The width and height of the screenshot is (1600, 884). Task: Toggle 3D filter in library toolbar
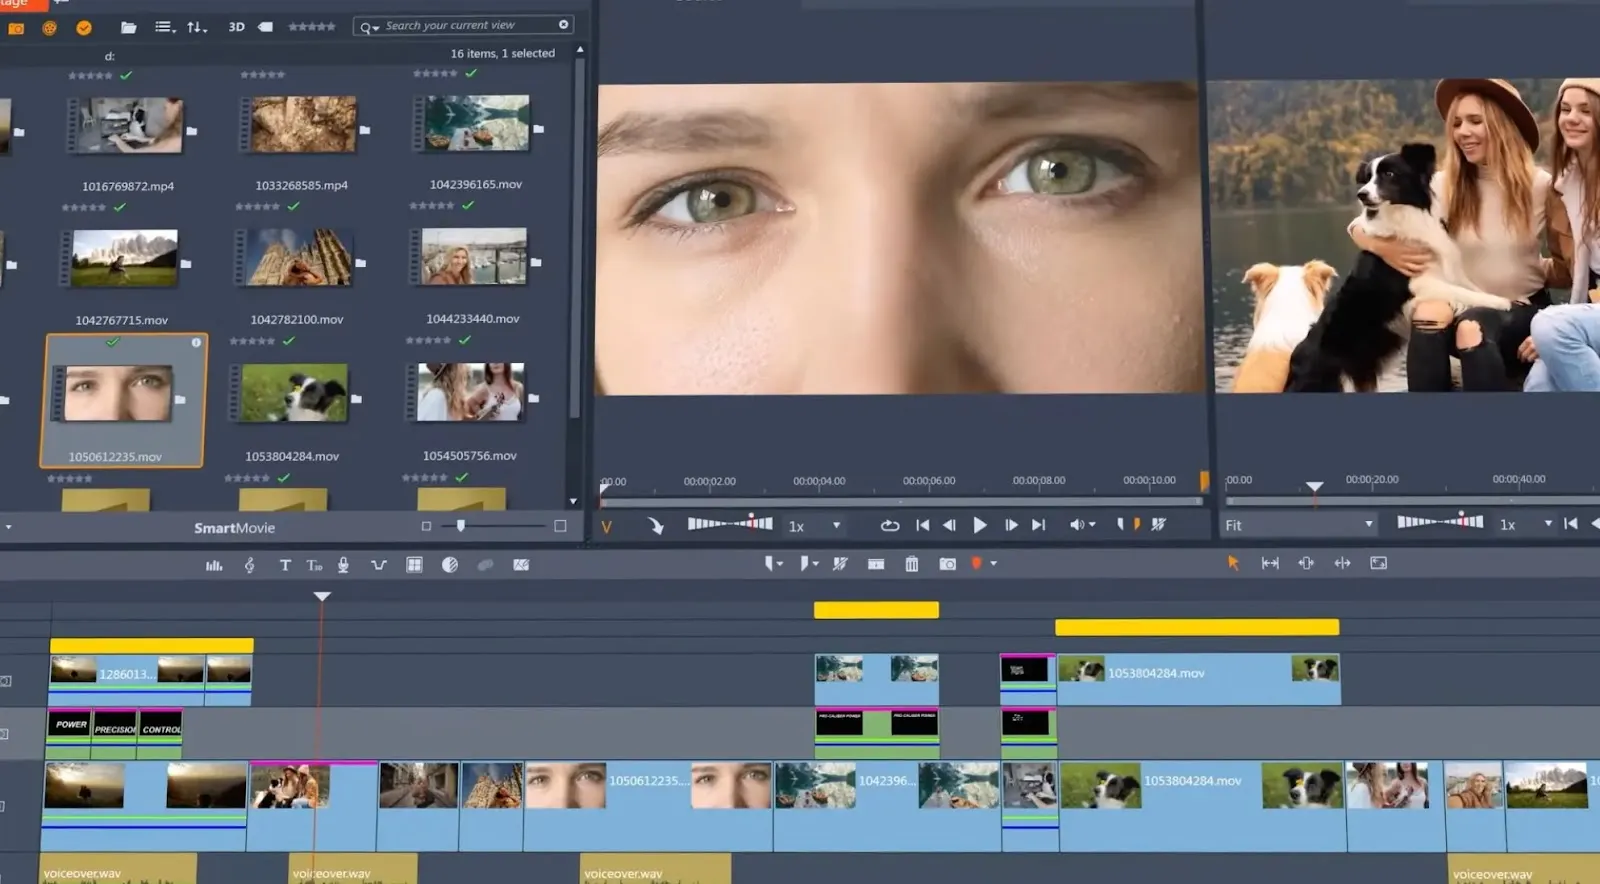[x=237, y=27]
